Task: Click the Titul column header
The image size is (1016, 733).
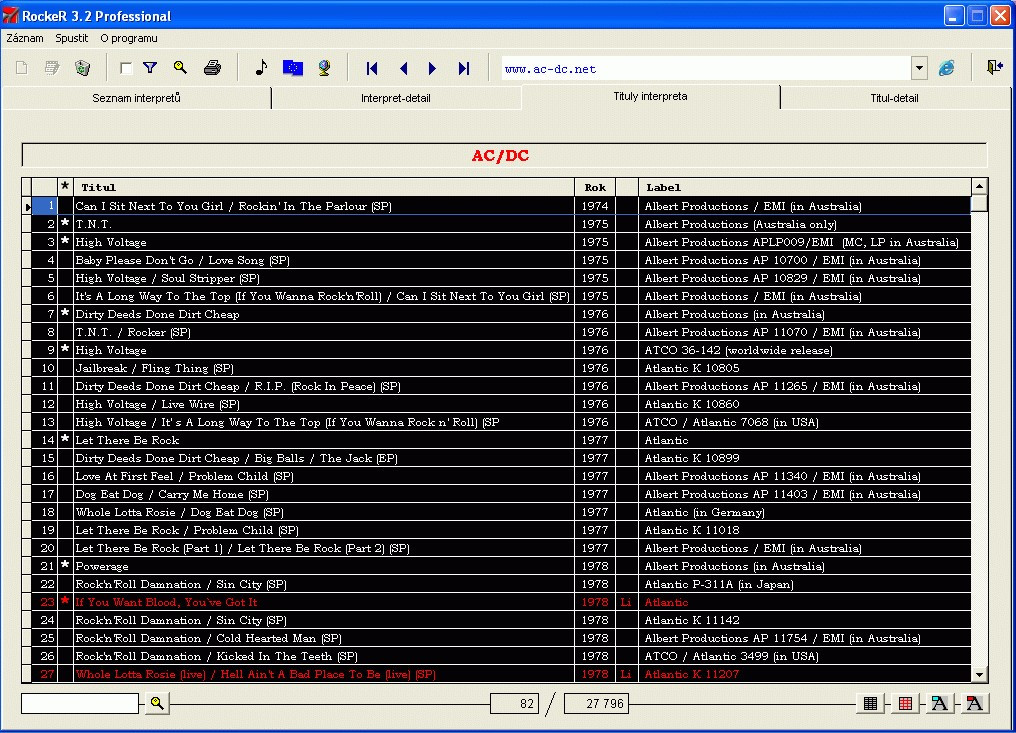Action: [324, 187]
